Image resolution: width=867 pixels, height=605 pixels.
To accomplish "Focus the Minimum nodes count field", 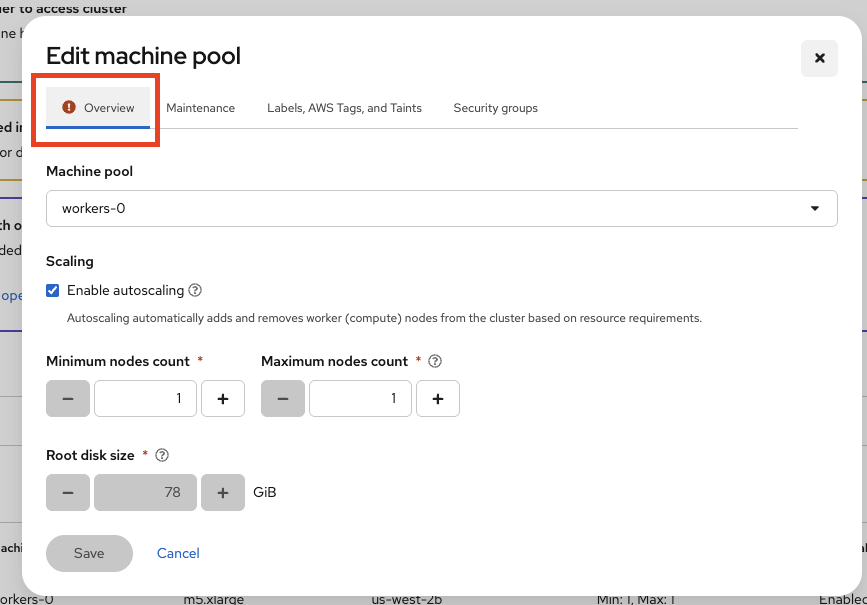I will point(145,399).
